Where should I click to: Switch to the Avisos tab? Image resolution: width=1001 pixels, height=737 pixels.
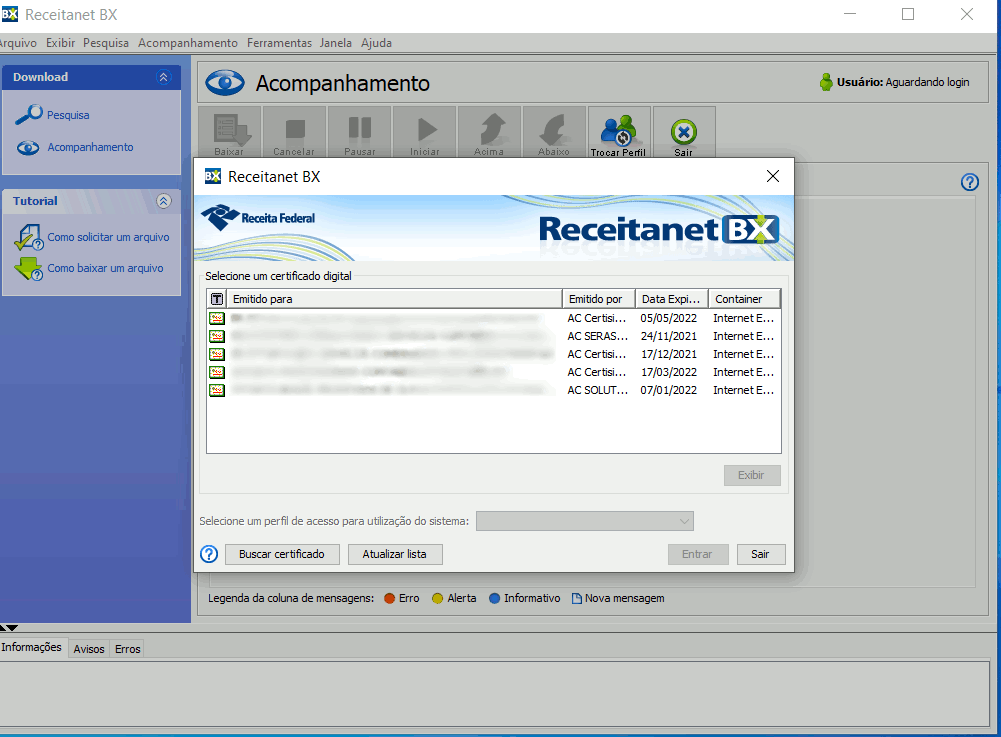coord(89,649)
